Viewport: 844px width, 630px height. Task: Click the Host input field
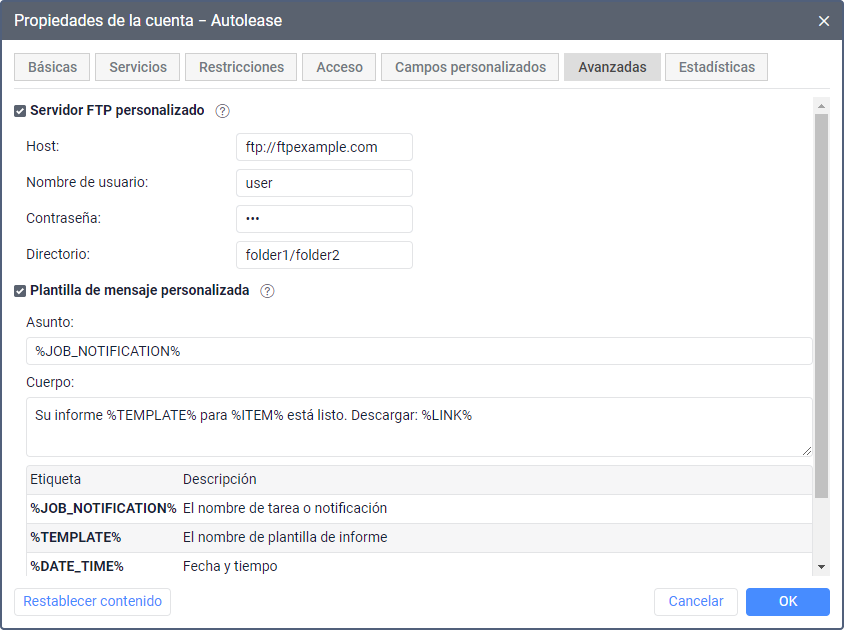point(324,147)
